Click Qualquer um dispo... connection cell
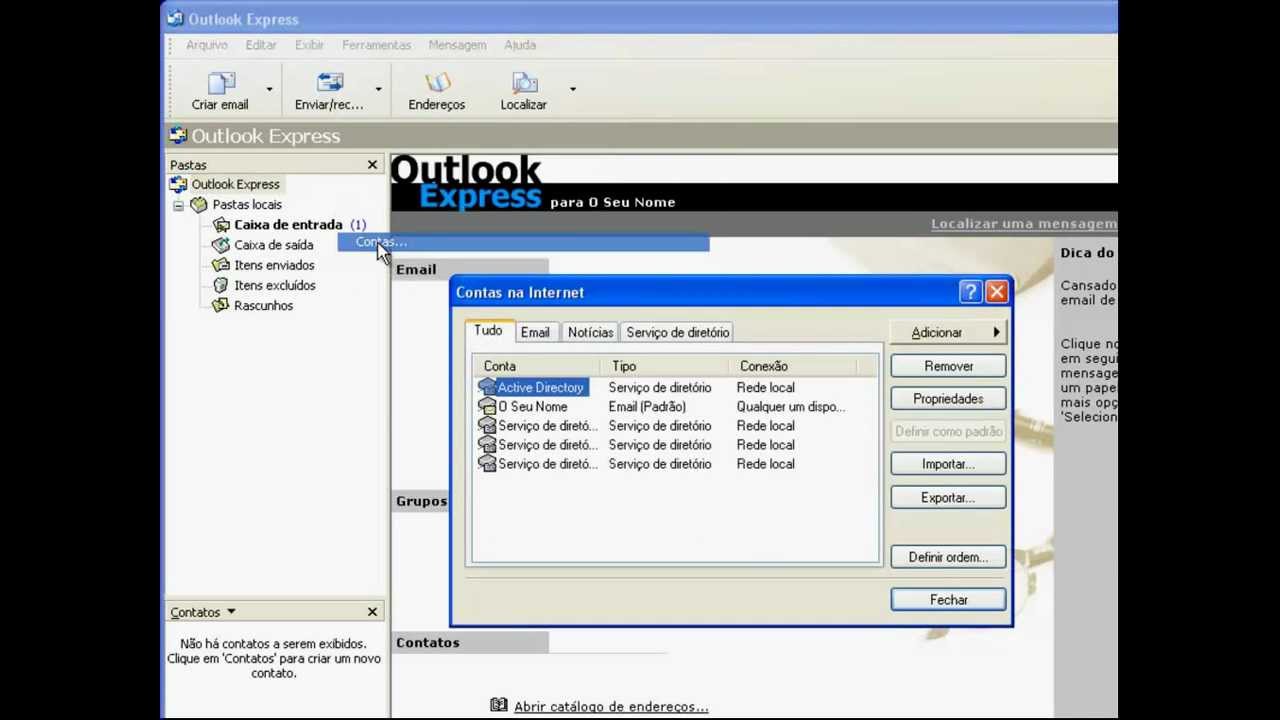1280x720 pixels. point(791,407)
